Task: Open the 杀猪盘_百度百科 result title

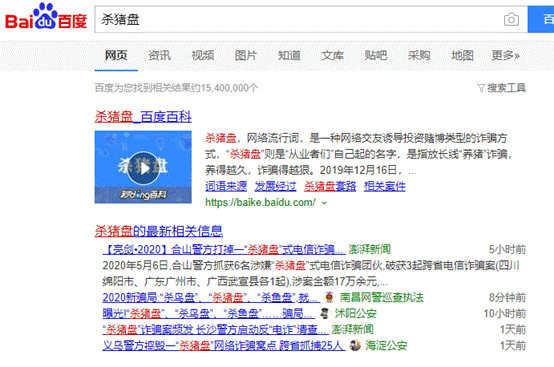Action: tap(143, 117)
